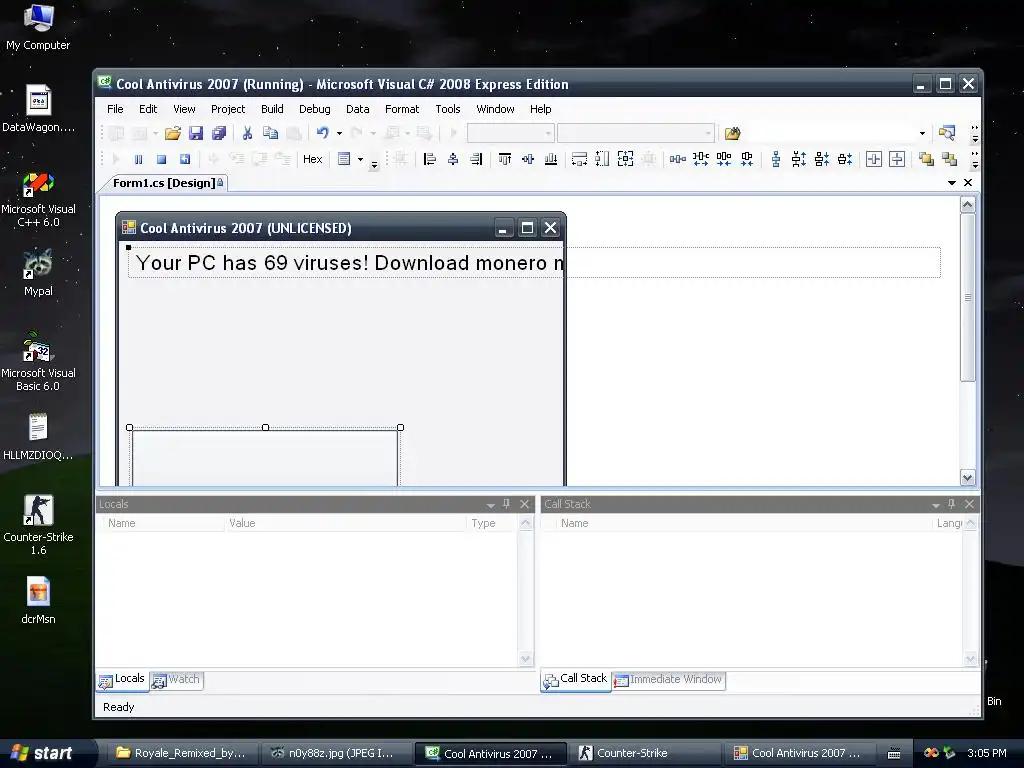Make horizontal spacing equal
Screen dimensions: 1024x768
pos(678,159)
